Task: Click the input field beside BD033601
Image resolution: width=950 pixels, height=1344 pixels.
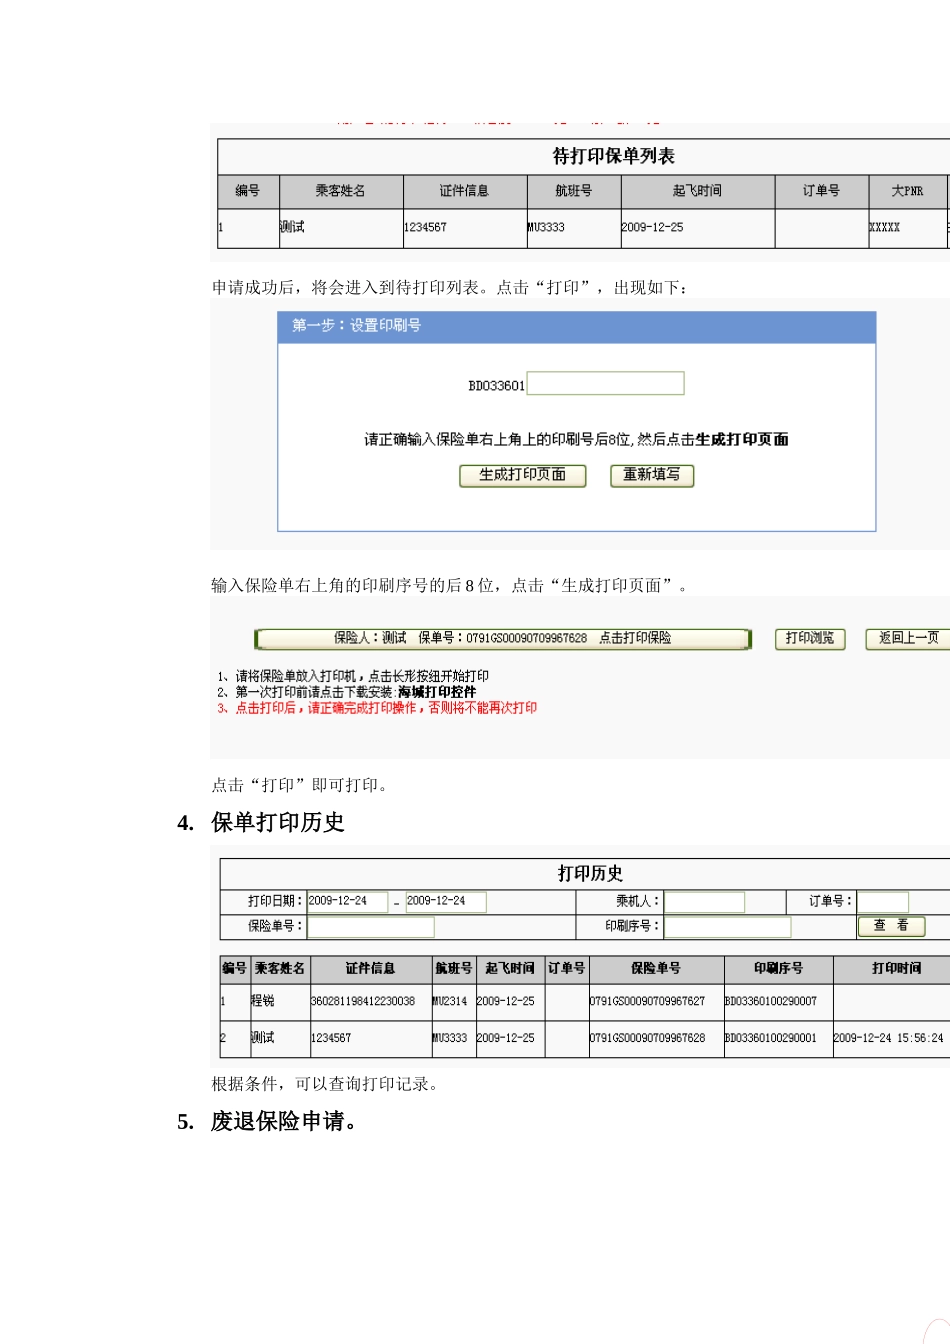Action: coord(605,384)
